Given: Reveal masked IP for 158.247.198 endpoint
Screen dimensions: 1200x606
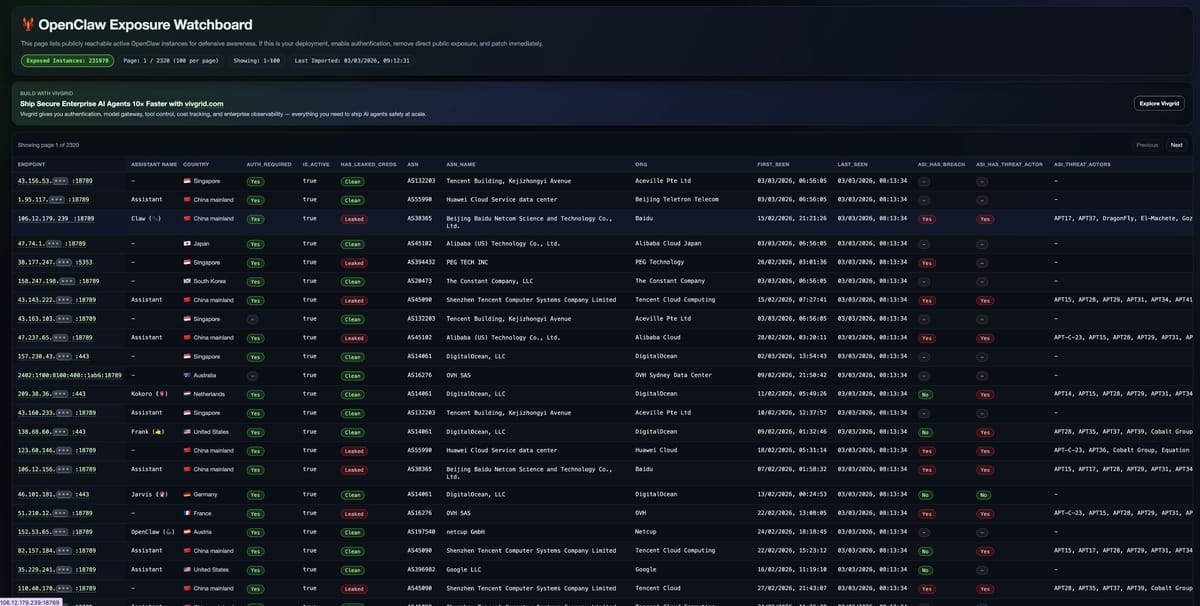Looking at the screenshot, I should [x=69, y=281].
